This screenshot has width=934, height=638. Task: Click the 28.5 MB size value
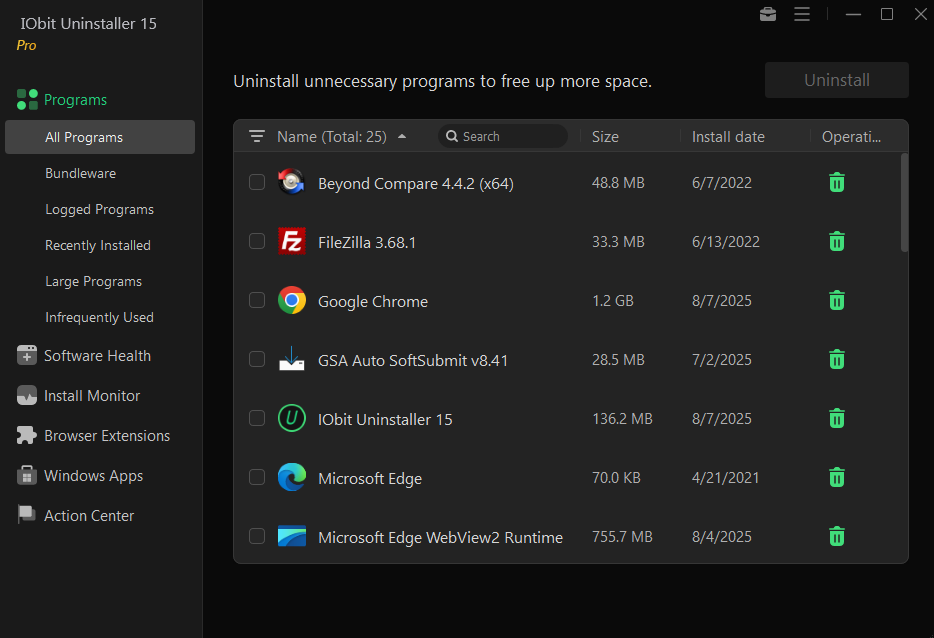point(618,360)
